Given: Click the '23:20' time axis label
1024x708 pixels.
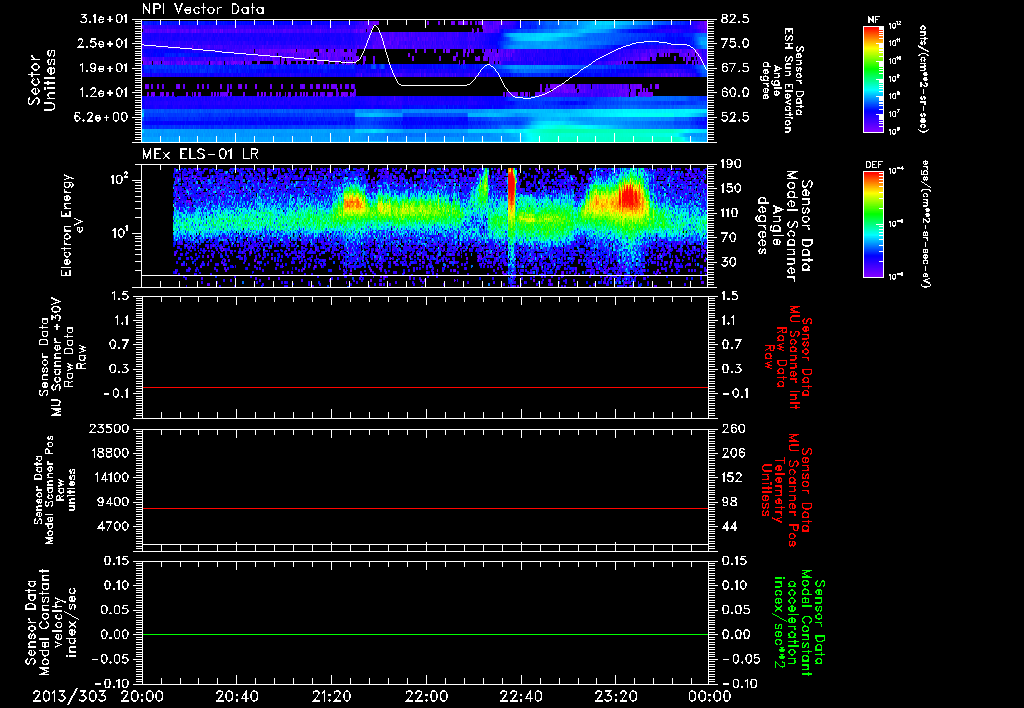Looking at the screenshot, I should pos(615,696).
